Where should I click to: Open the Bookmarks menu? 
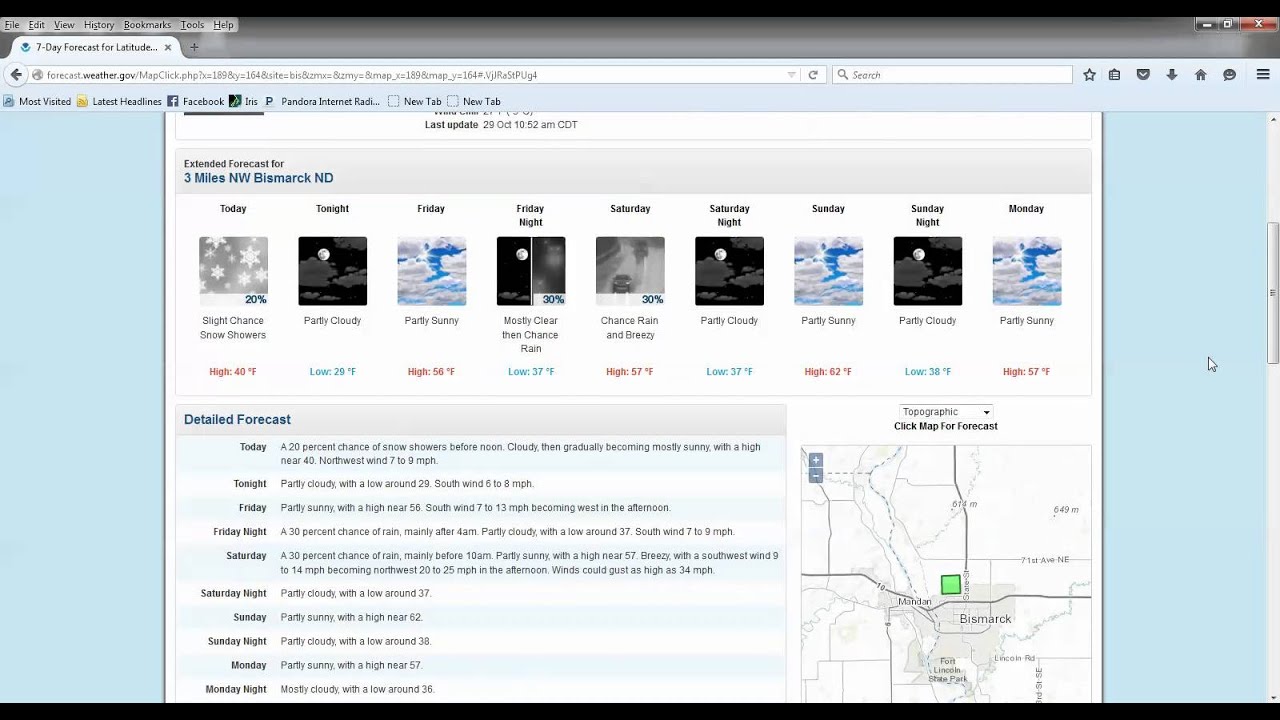pos(147,25)
